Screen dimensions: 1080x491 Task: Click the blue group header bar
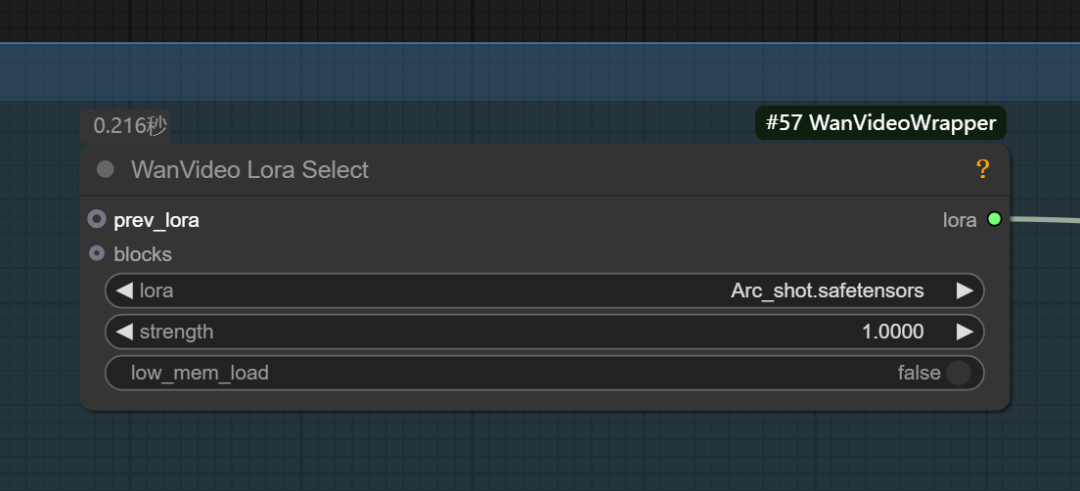pos(540,72)
